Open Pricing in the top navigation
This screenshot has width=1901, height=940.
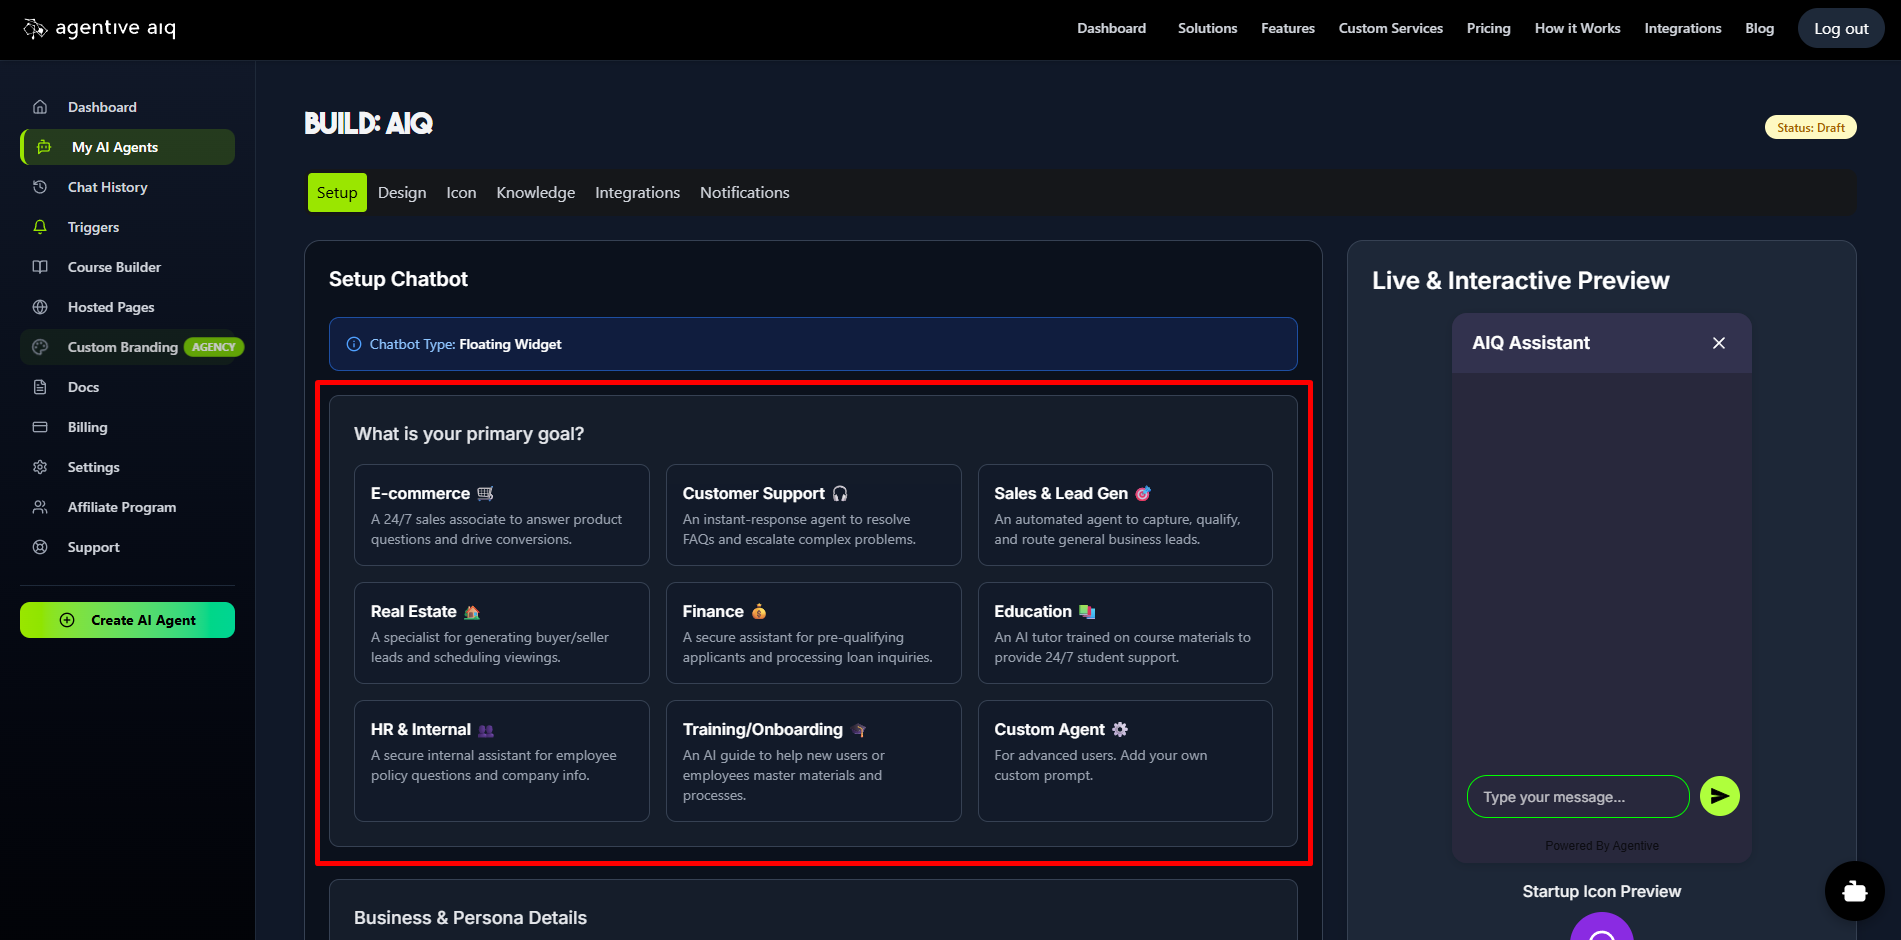(1488, 29)
